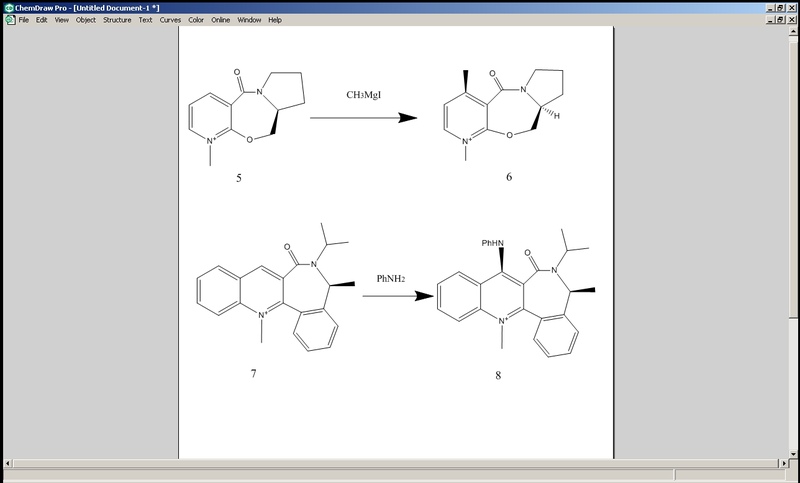Click the ChemDraw app icon in title bar

[9, 8]
